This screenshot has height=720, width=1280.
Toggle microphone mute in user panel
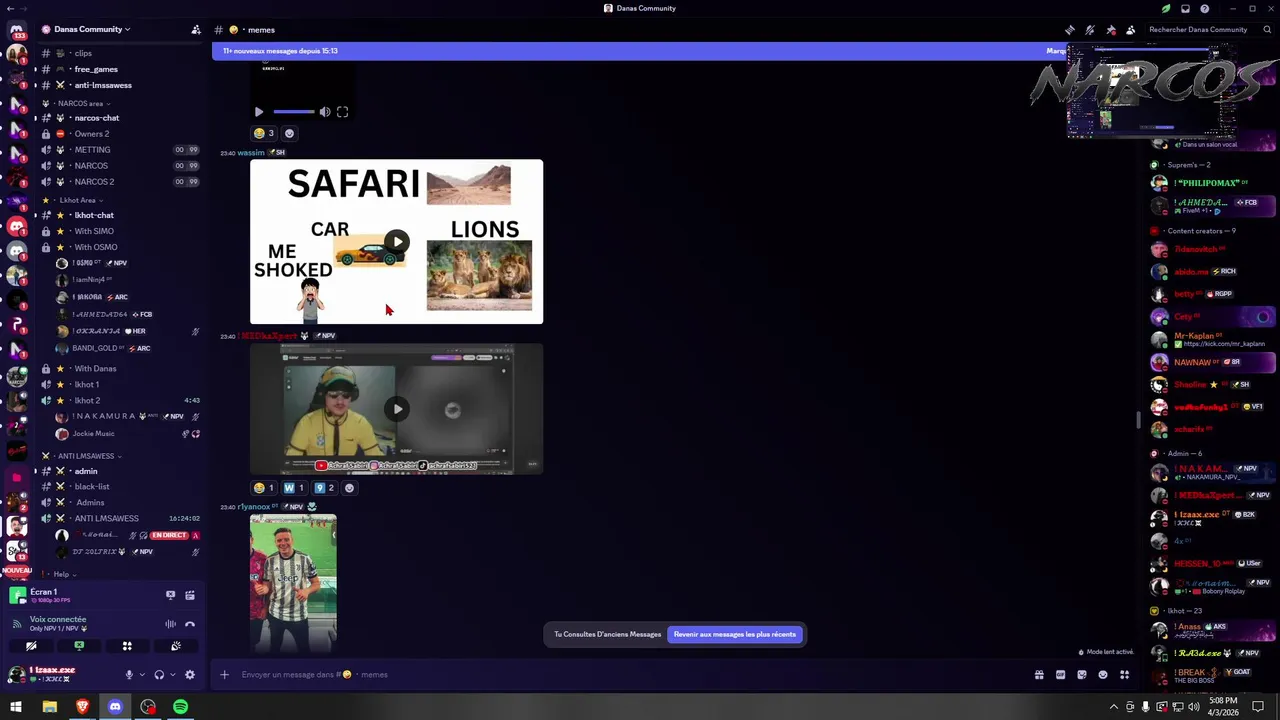coord(129,675)
